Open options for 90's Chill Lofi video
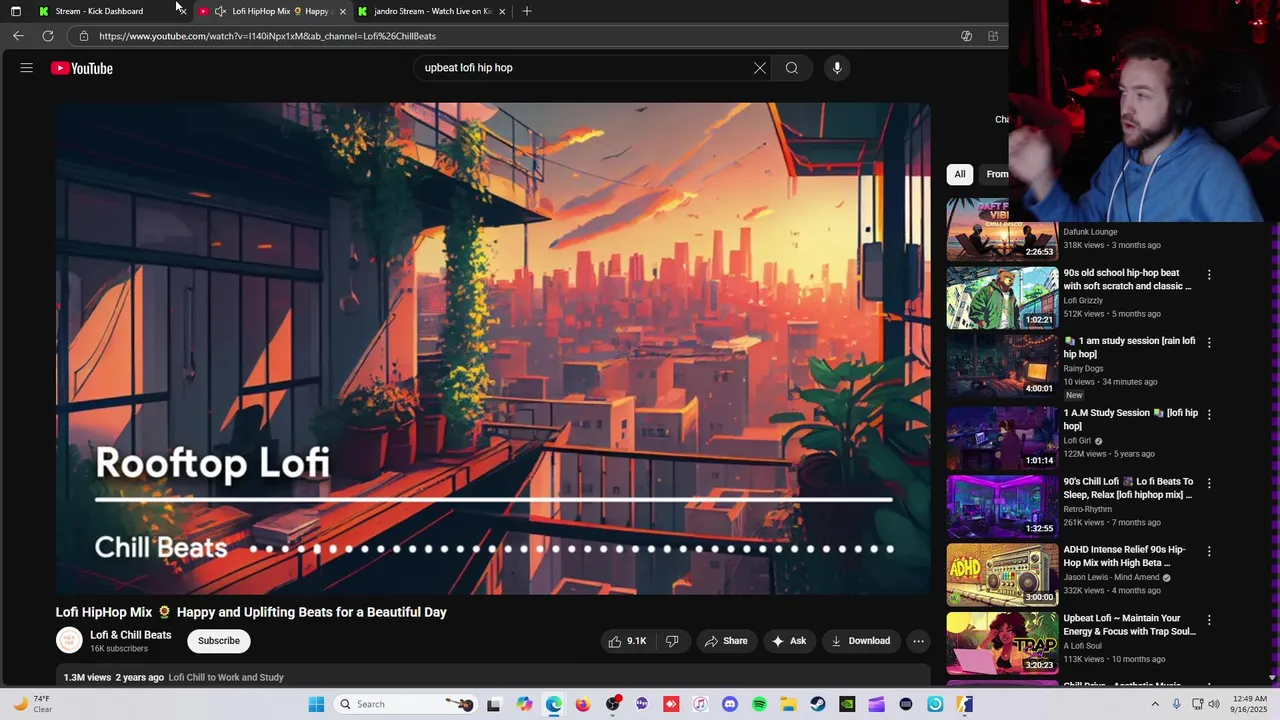 tap(1209, 483)
